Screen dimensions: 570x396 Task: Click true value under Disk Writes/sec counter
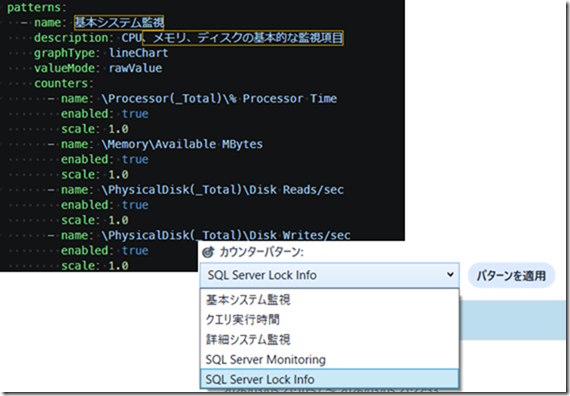click(135, 251)
